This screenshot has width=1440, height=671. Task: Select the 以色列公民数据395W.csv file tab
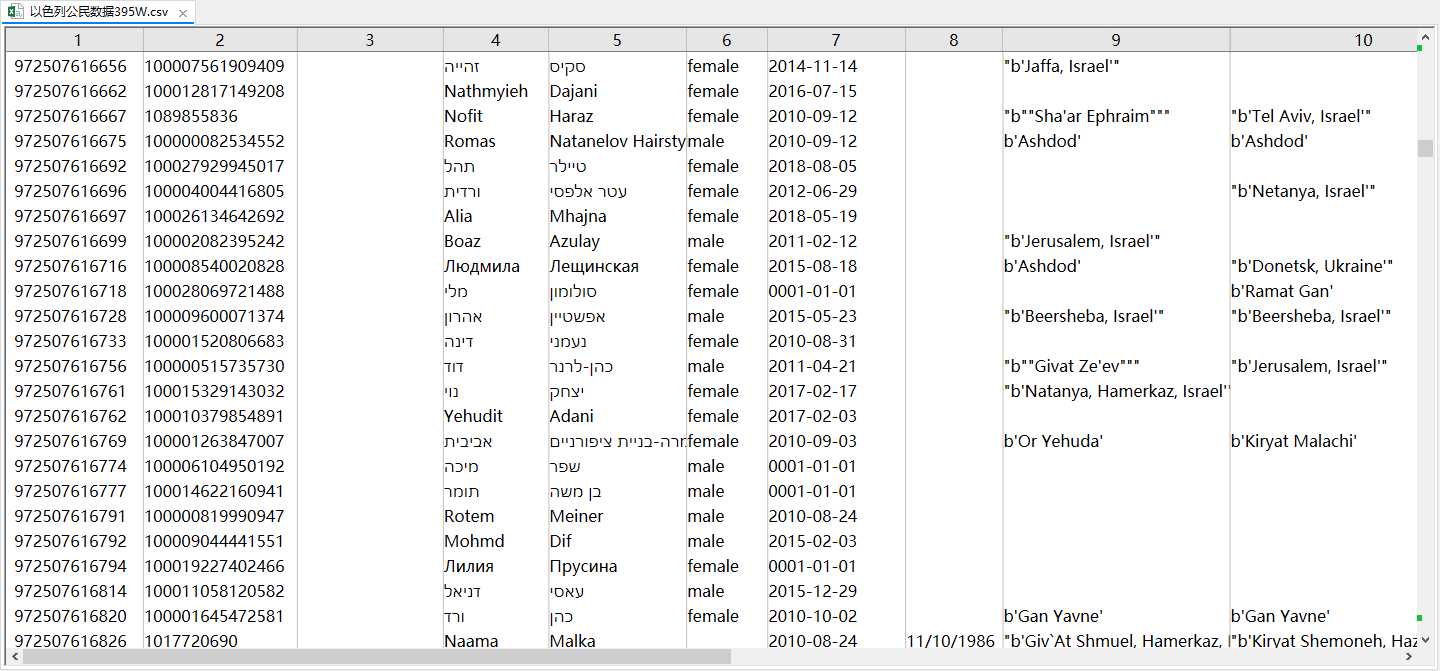coord(98,13)
